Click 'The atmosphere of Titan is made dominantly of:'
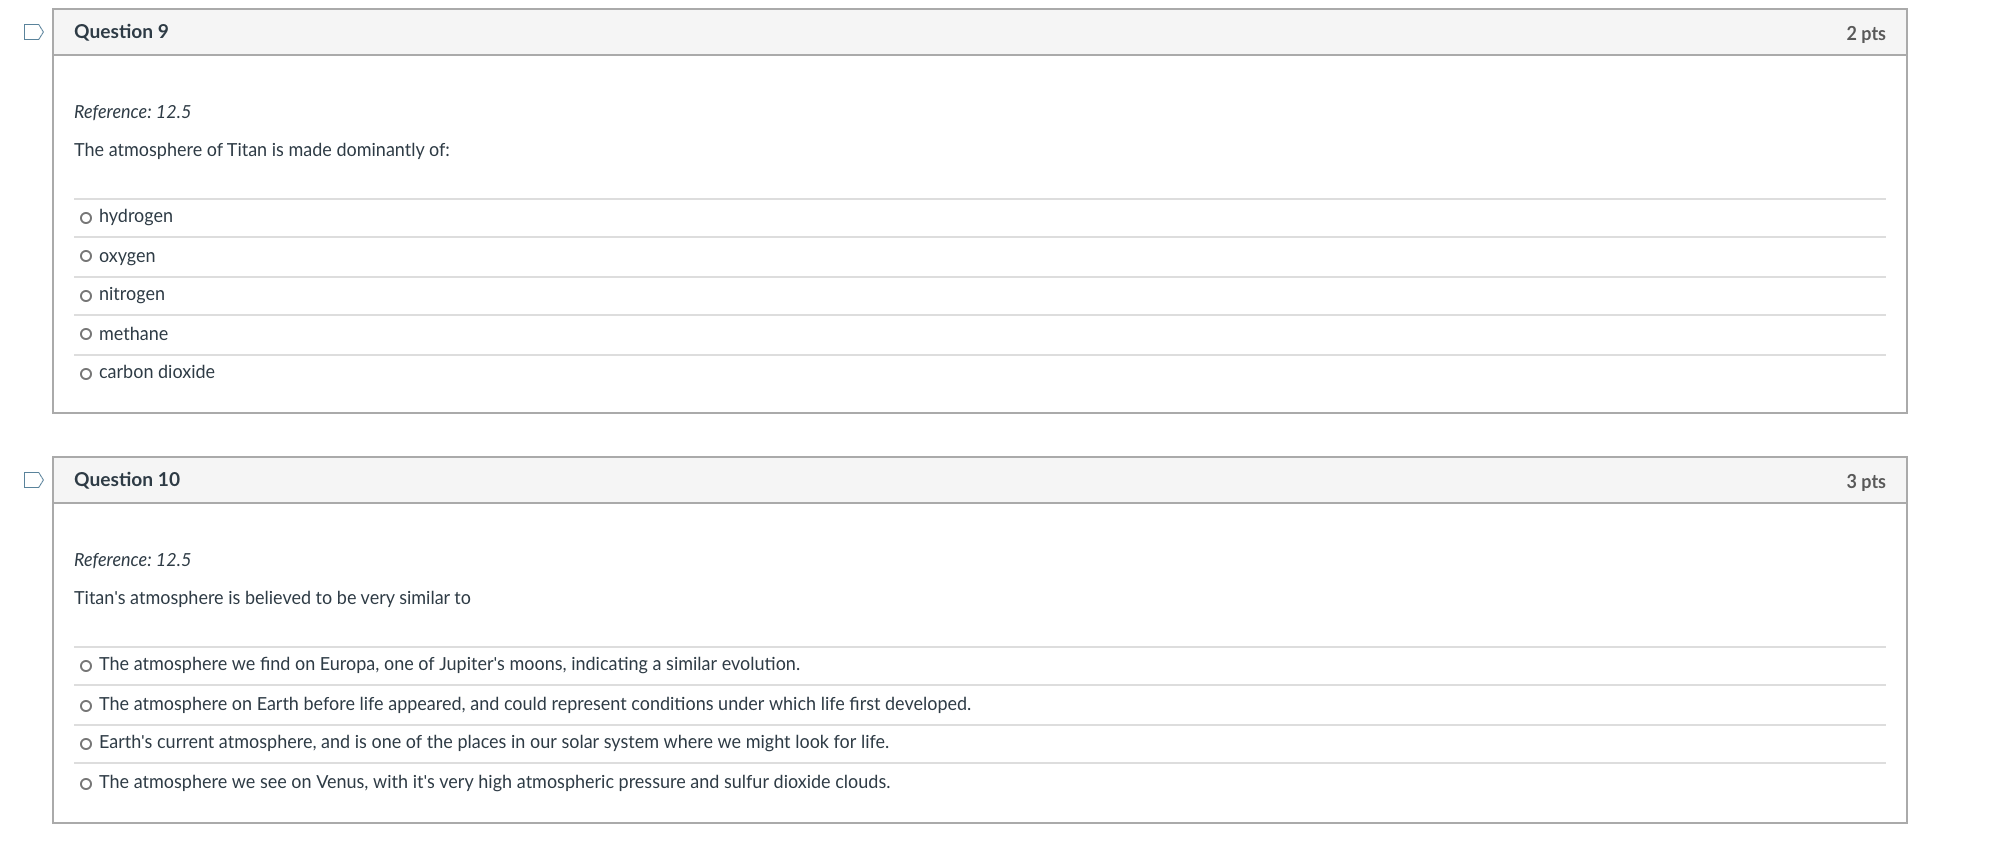Viewport: 1994px width, 852px height. (262, 150)
